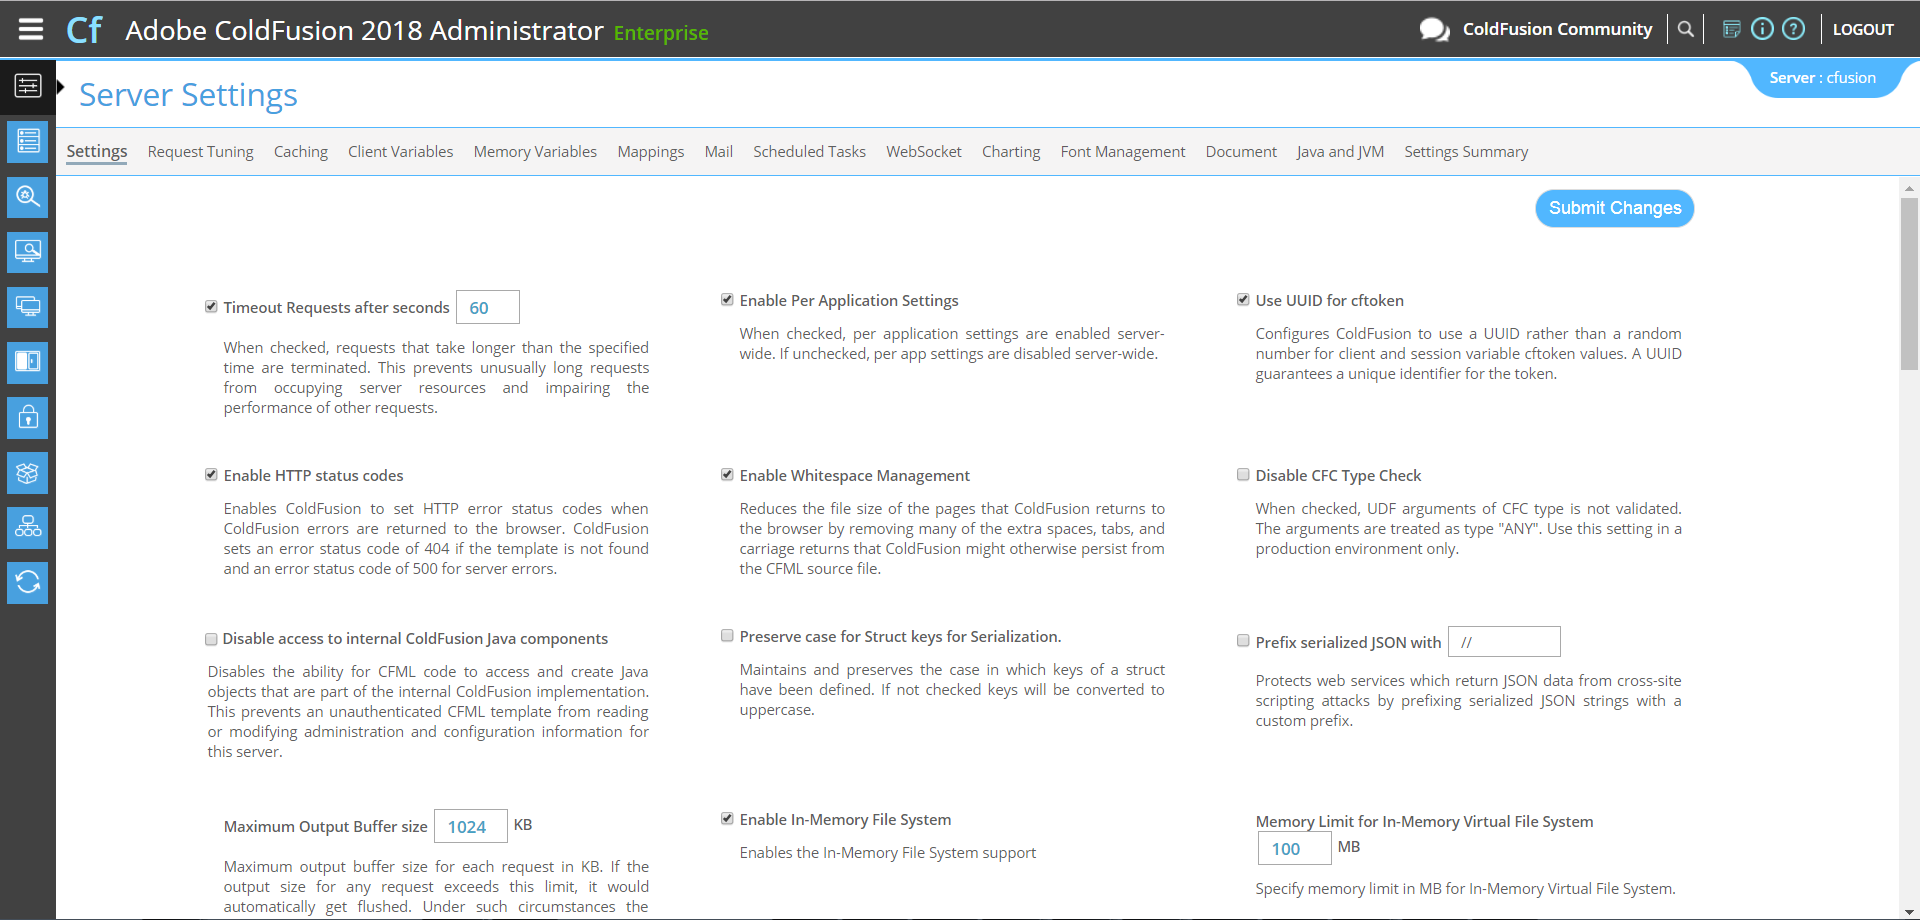Expand the sidebar arrow beside Server Settings

coord(61,87)
